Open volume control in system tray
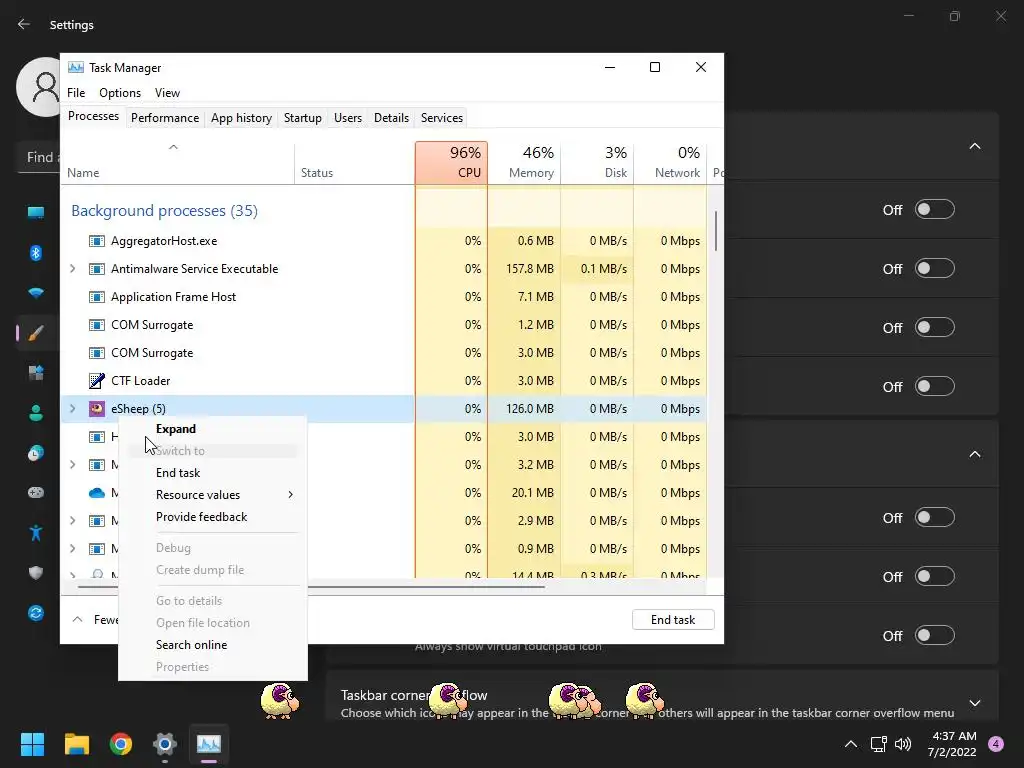Viewport: 1024px width, 768px height. tap(903, 744)
